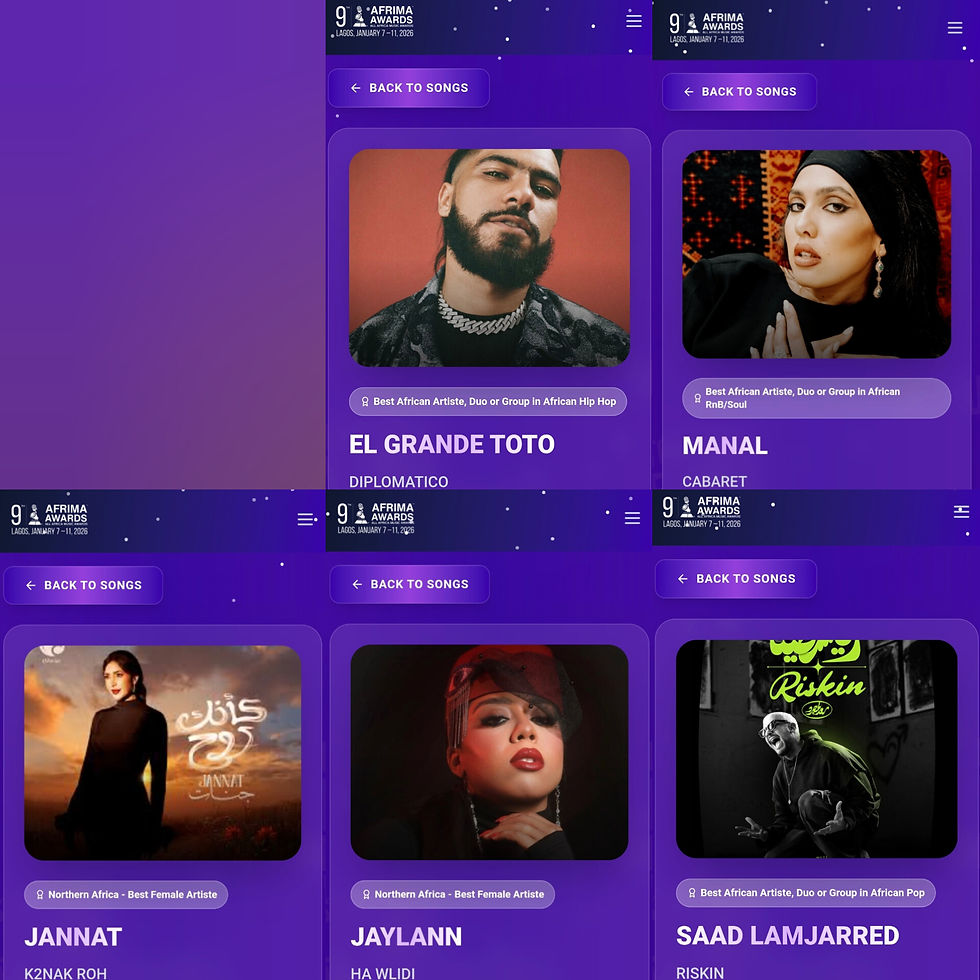Go Back to Songs from Jannat page
The height and width of the screenshot is (980, 980).
click(83, 586)
